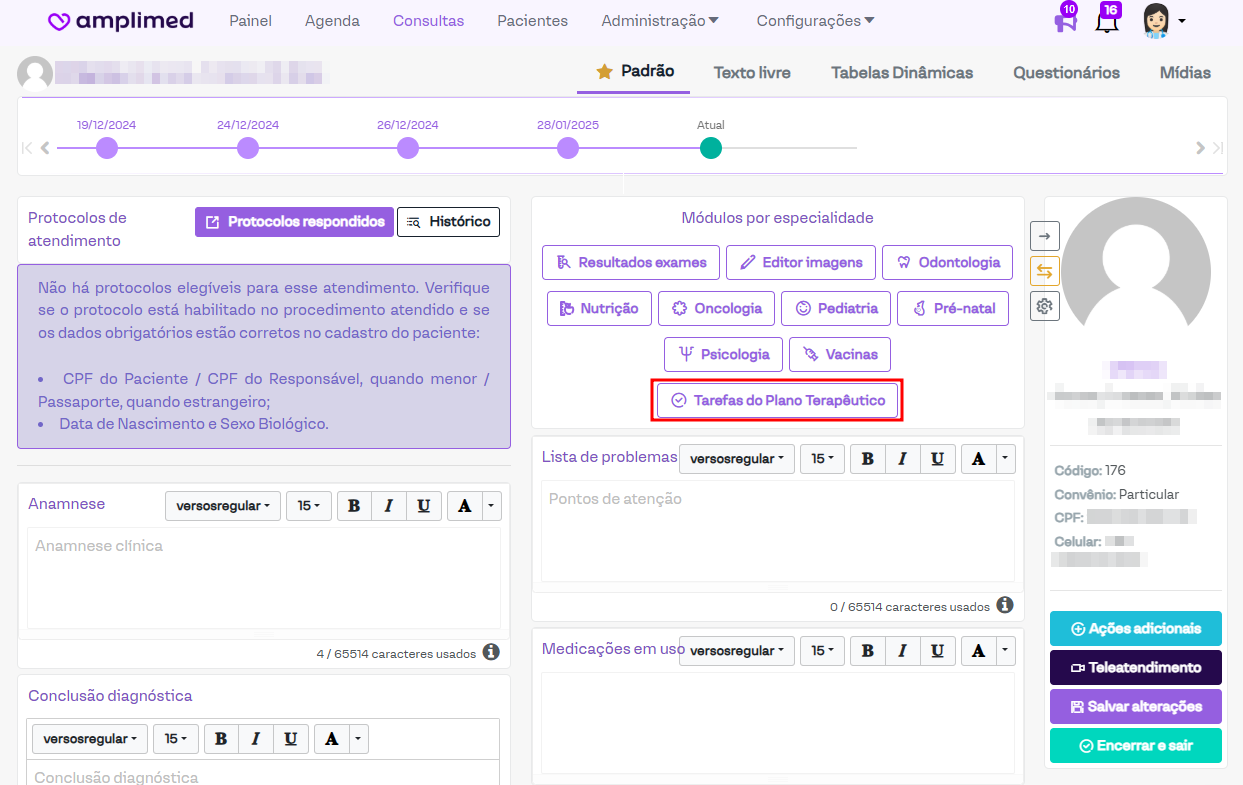
Task: Toggle underline in Medicações em uso editor
Action: tap(937, 650)
